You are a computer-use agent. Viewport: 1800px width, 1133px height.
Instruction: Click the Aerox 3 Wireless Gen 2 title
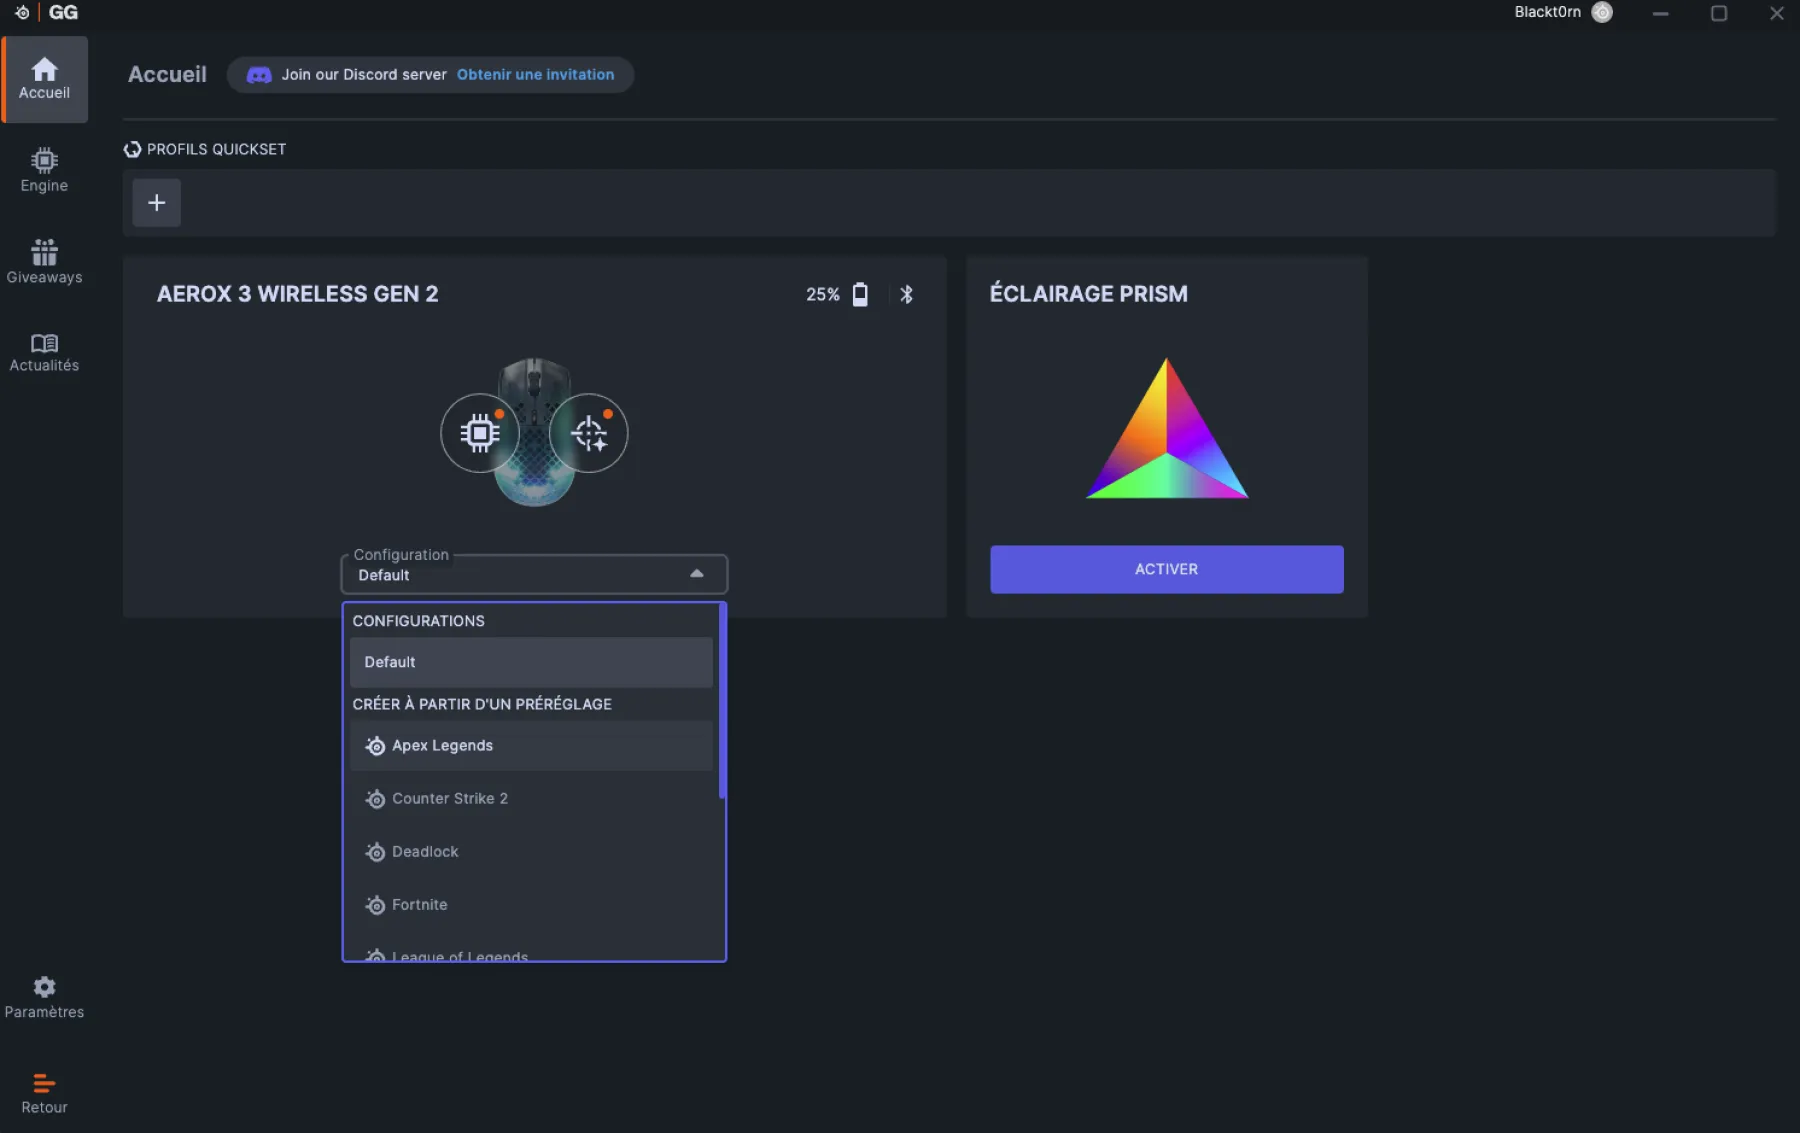point(297,294)
